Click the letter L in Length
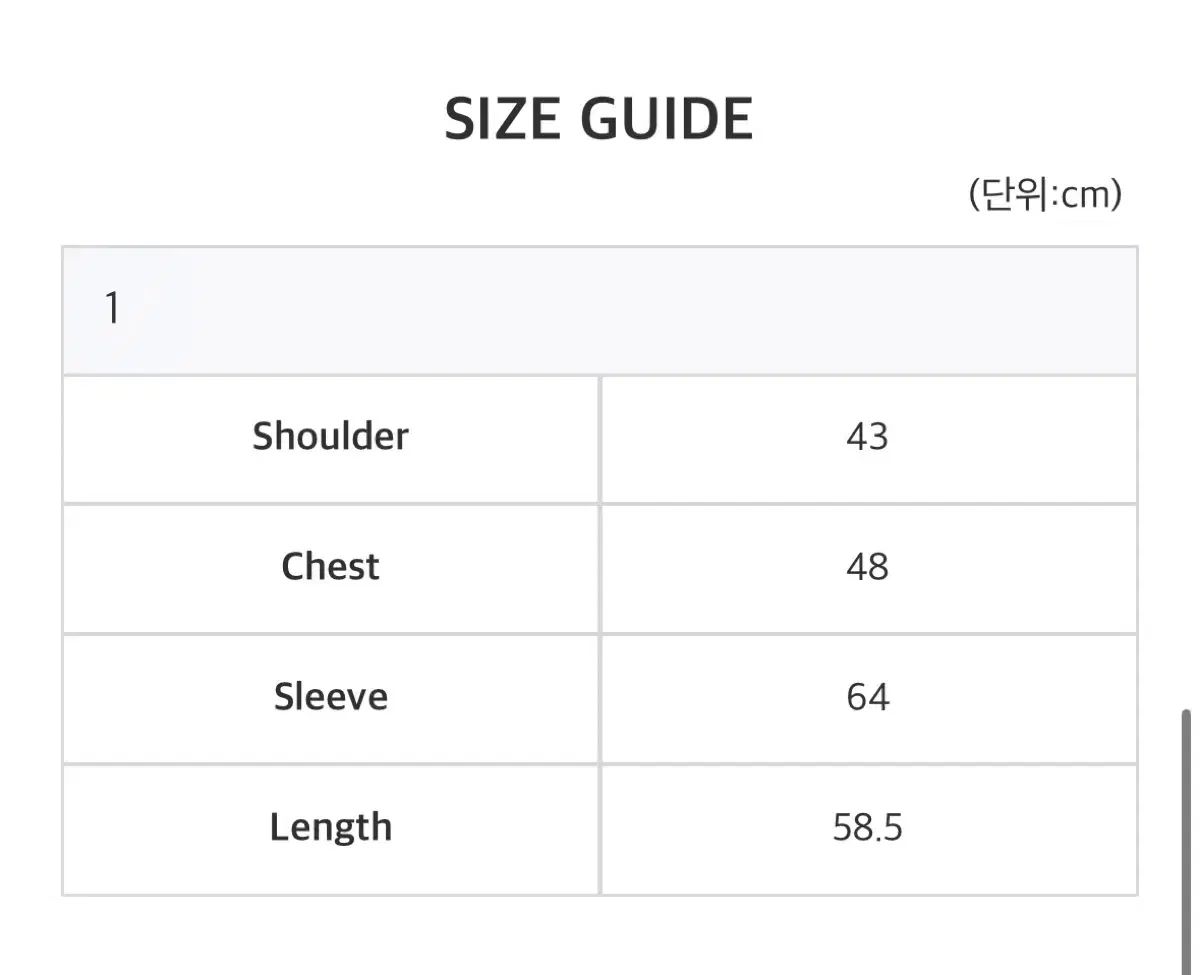Screen dimensions: 1200x975 tap(279, 827)
